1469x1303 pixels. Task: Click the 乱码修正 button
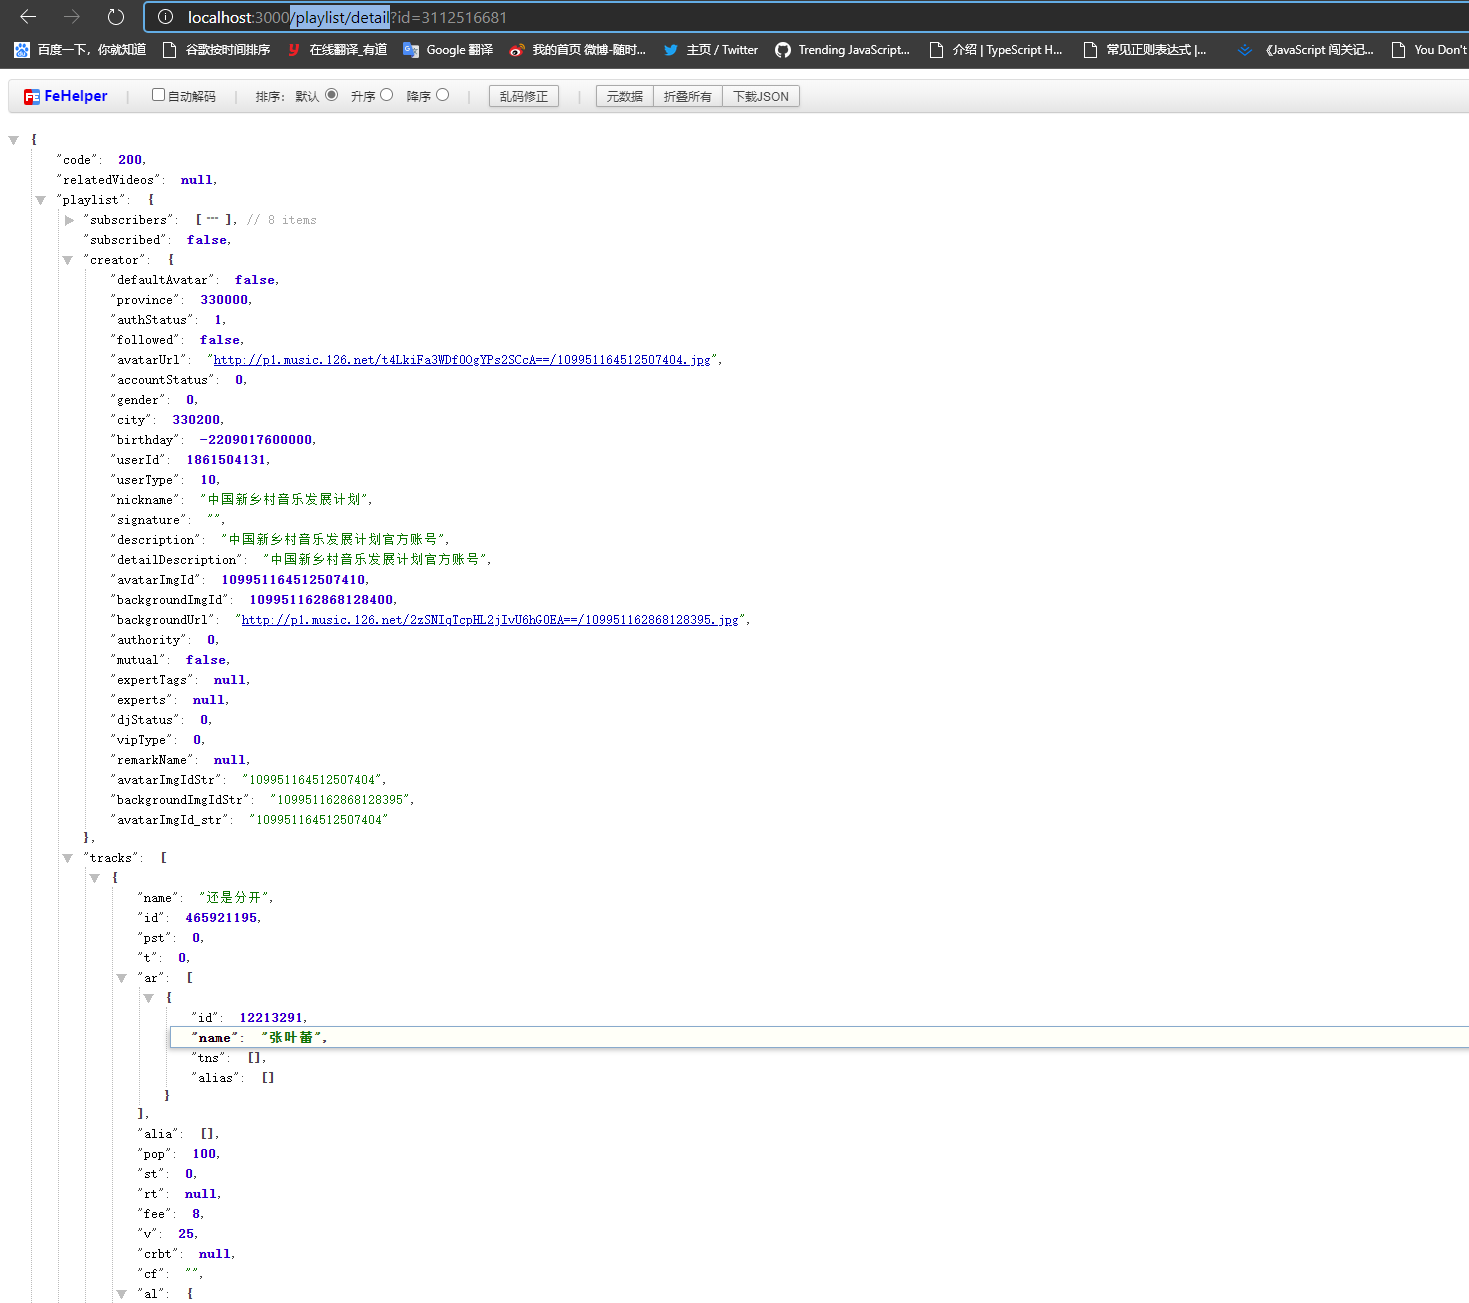click(x=523, y=95)
